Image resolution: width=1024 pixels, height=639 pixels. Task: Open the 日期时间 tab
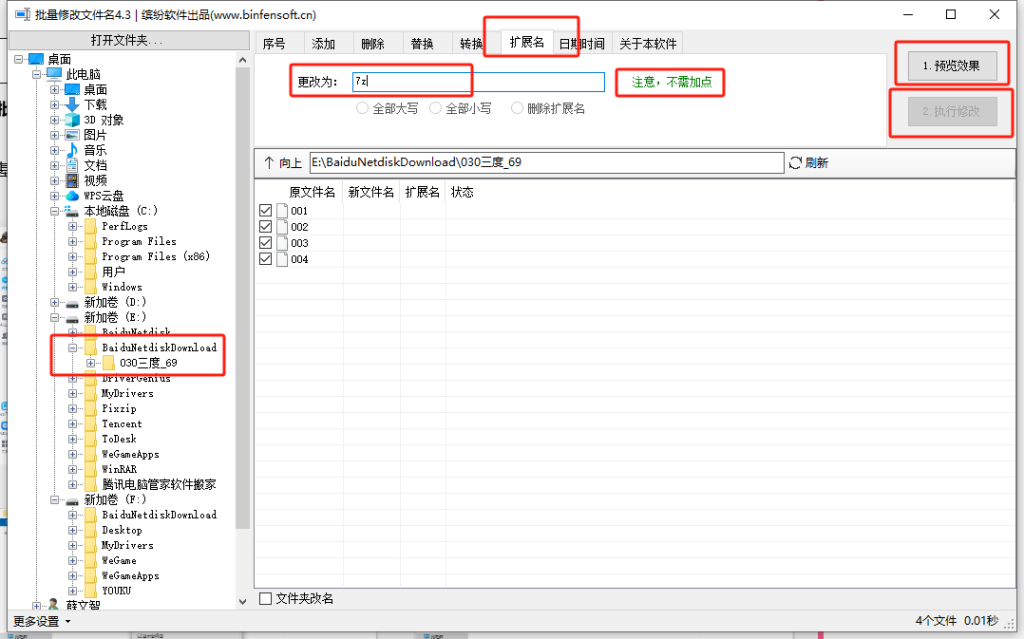tap(581, 44)
